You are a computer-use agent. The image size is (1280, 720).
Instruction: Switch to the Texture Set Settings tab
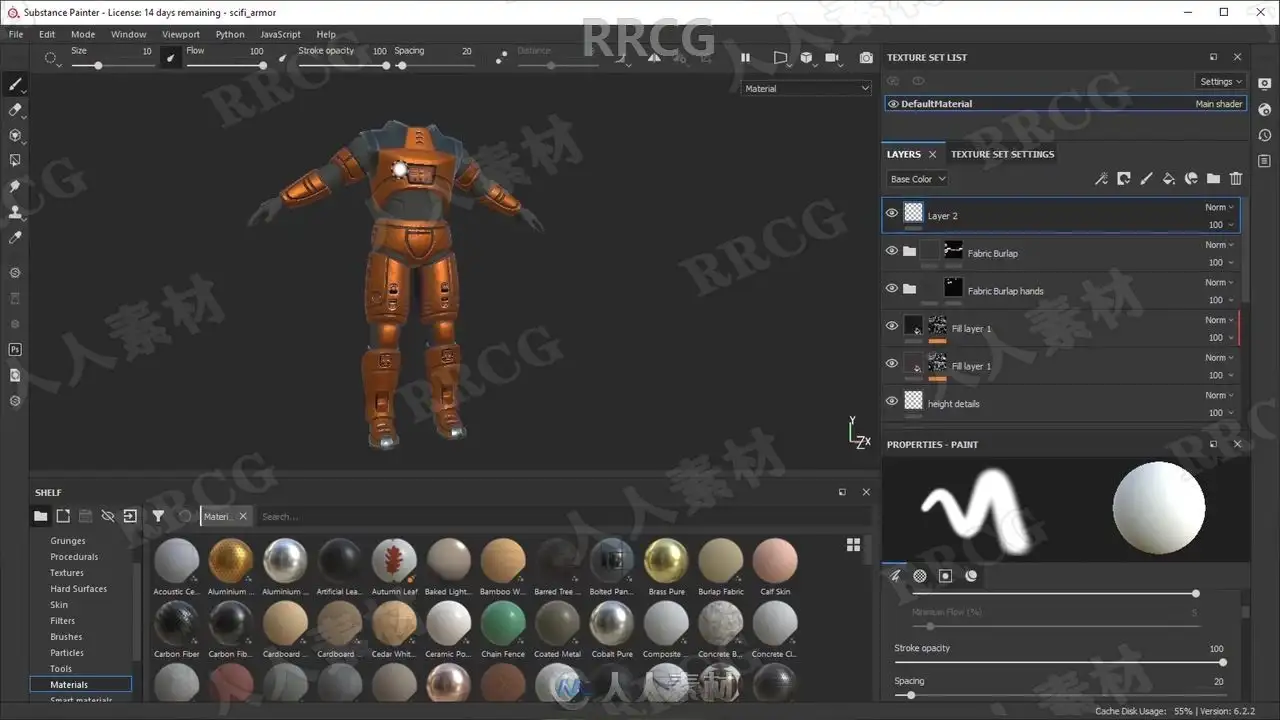point(1002,154)
